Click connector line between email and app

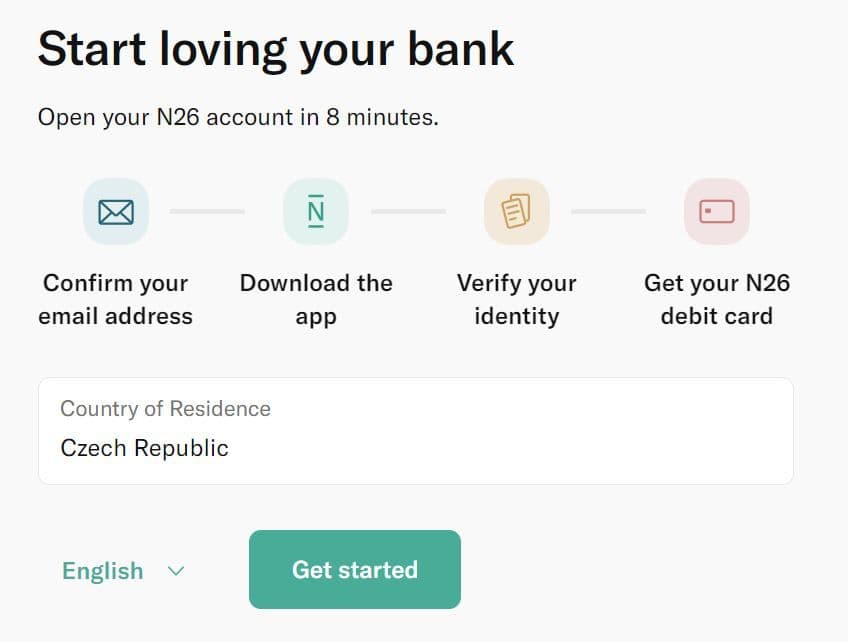point(207,211)
